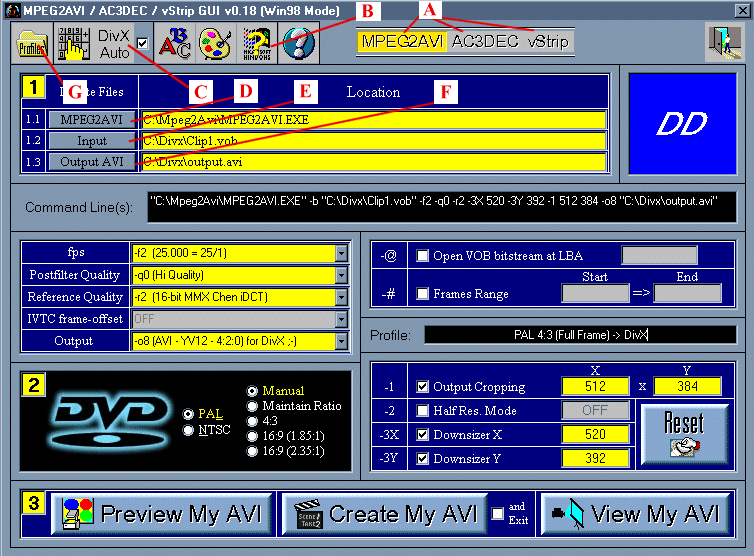Click the MPEG2AVI.EXE location field

coord(374,120)
